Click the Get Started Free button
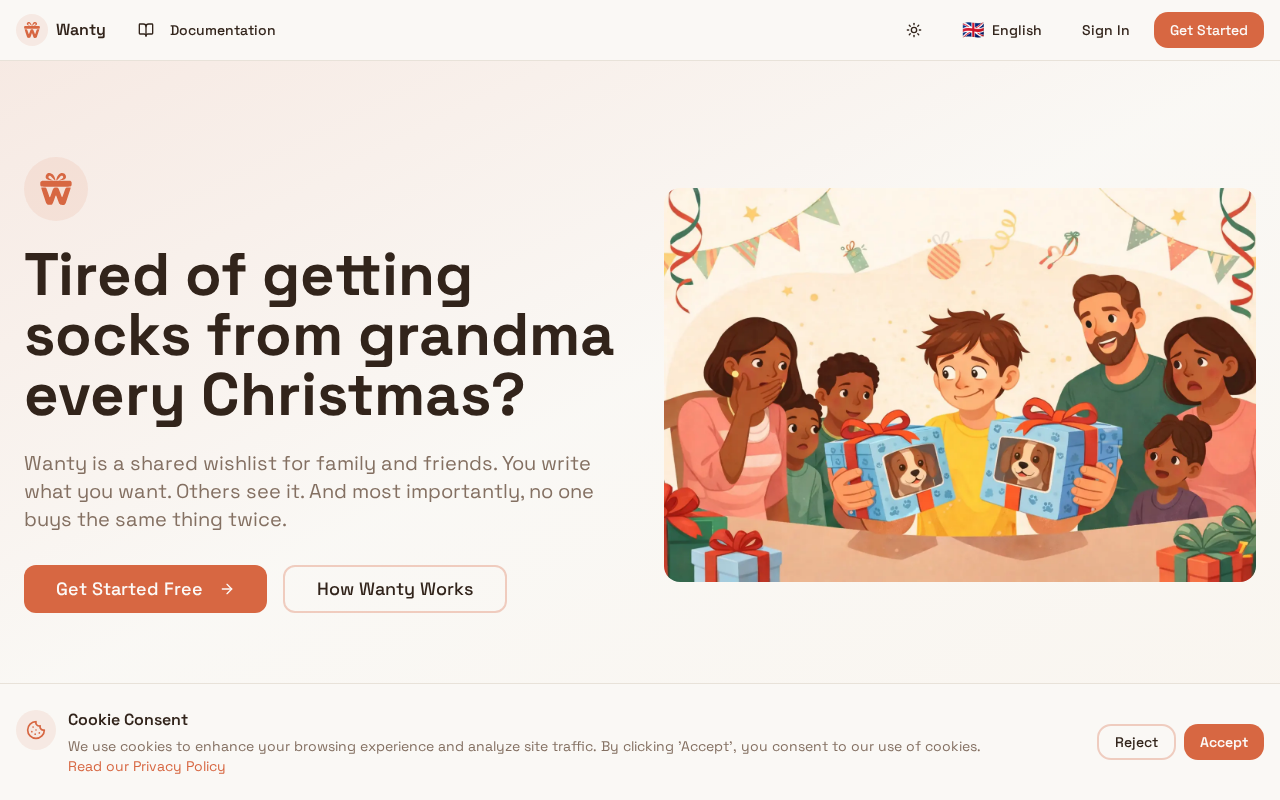 (129, 589)
